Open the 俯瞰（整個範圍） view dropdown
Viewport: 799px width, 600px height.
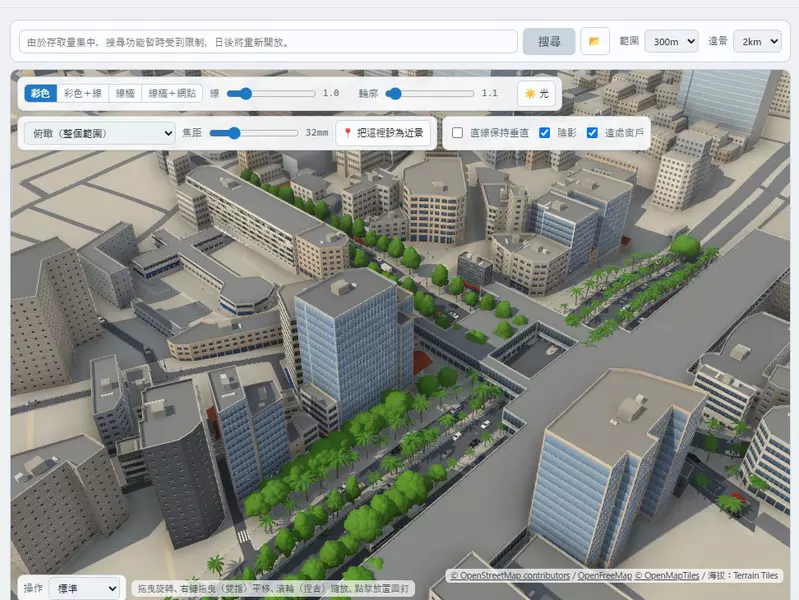(100, 133)
